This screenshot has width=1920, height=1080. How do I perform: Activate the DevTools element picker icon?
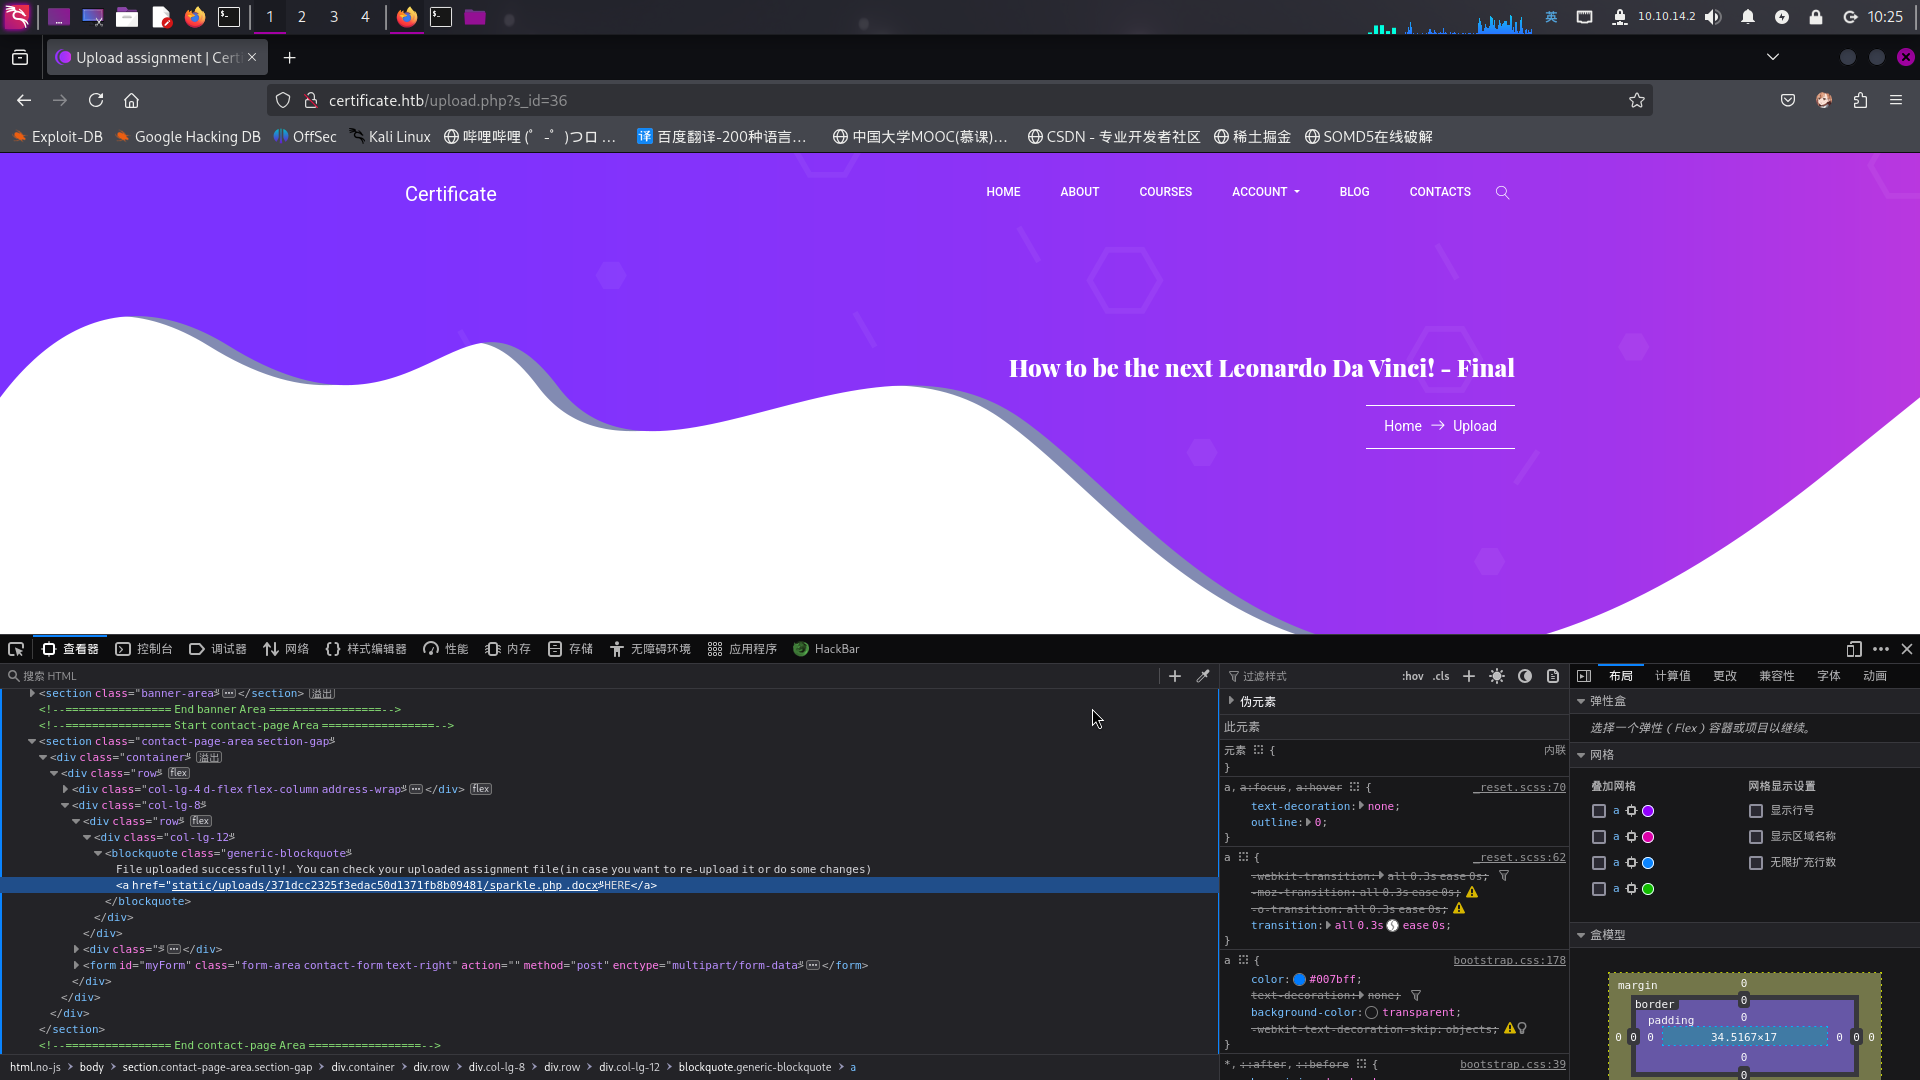[16, 649]
